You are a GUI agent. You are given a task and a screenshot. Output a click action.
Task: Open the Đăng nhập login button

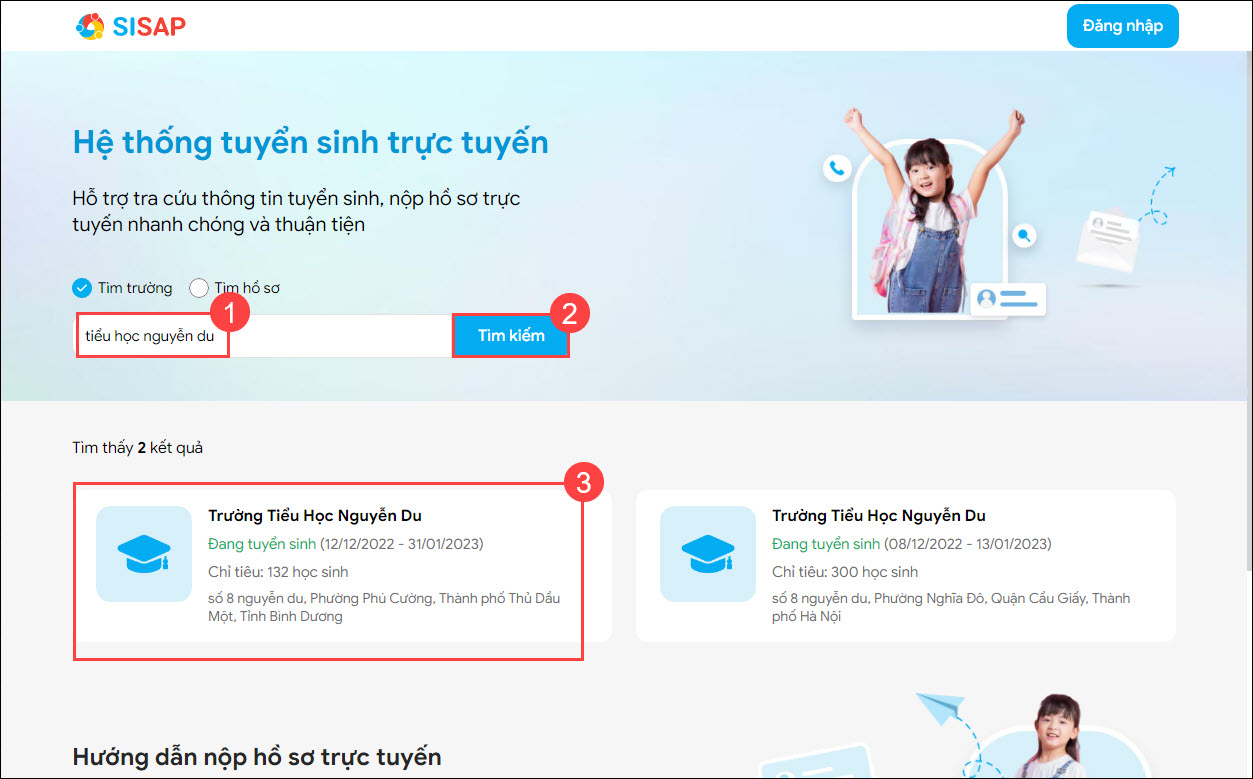(1122, 26)
